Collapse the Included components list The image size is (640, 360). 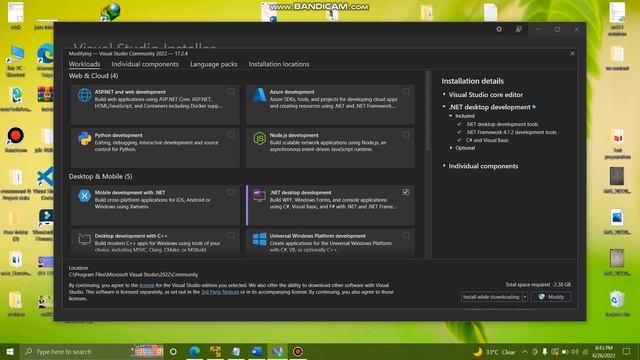click(x=451, y=116)
